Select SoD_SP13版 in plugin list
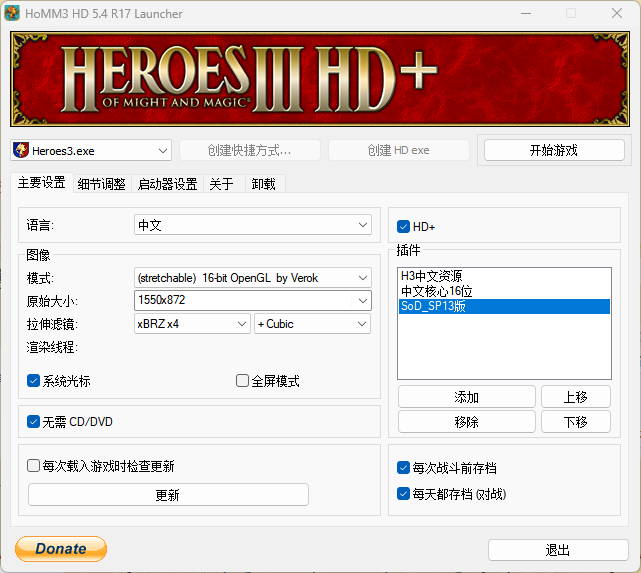The image size is (641, 573). click(x=504, y=306)
